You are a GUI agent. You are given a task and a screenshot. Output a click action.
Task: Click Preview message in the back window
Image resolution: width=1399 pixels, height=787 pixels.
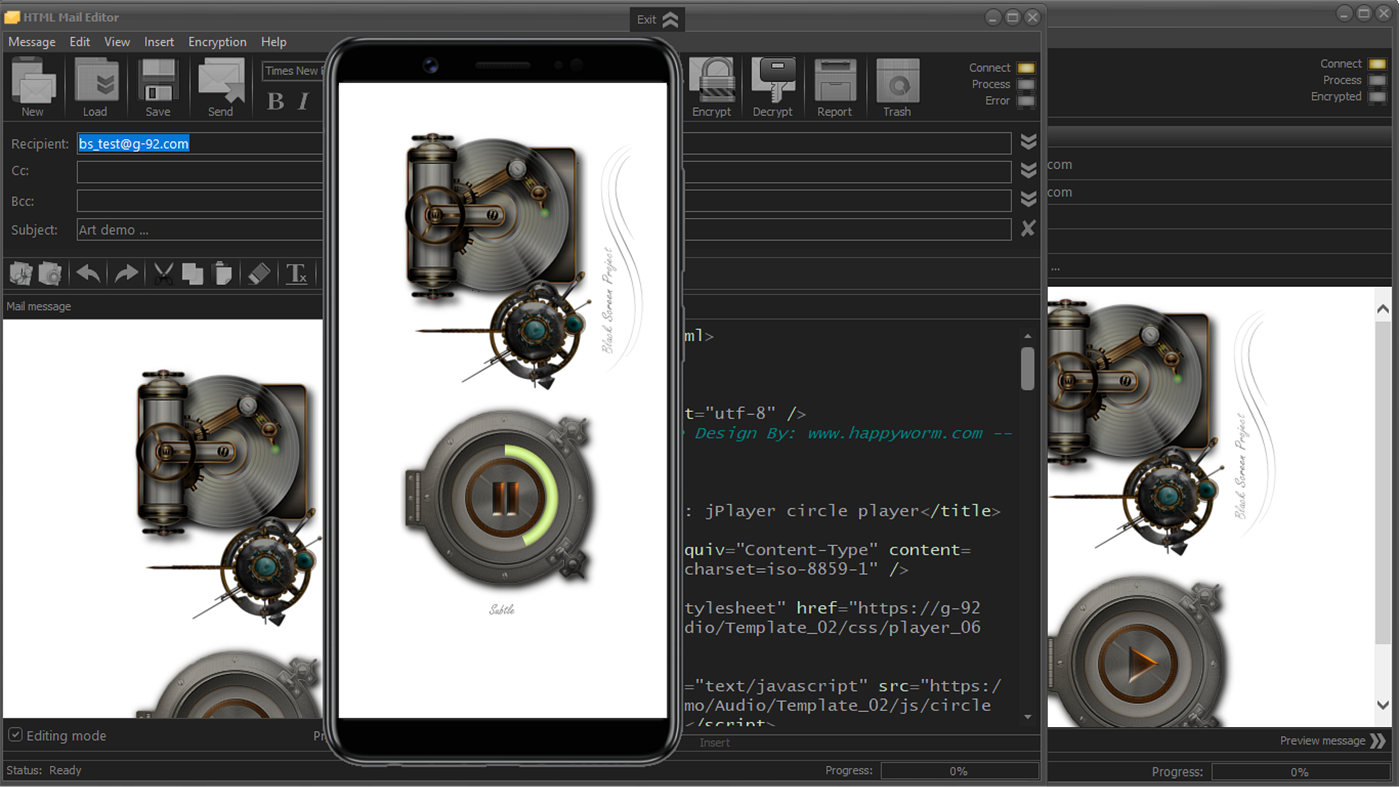click(1333, 741)
